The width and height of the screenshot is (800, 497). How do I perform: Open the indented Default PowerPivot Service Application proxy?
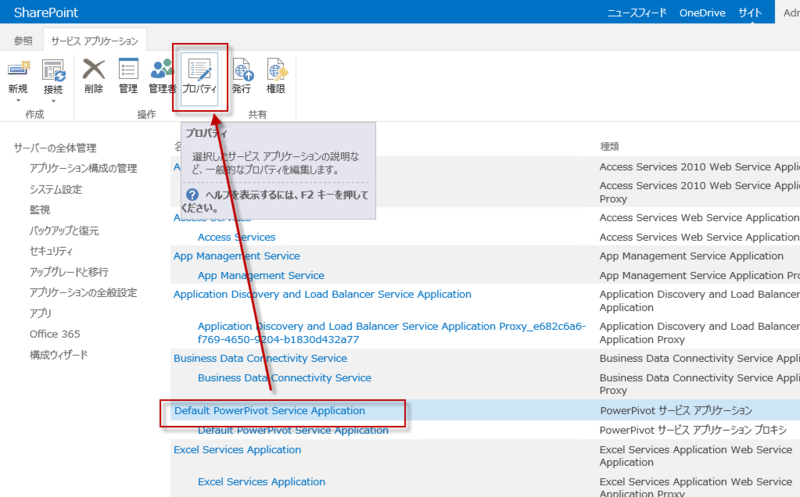[x=293, y=430]
